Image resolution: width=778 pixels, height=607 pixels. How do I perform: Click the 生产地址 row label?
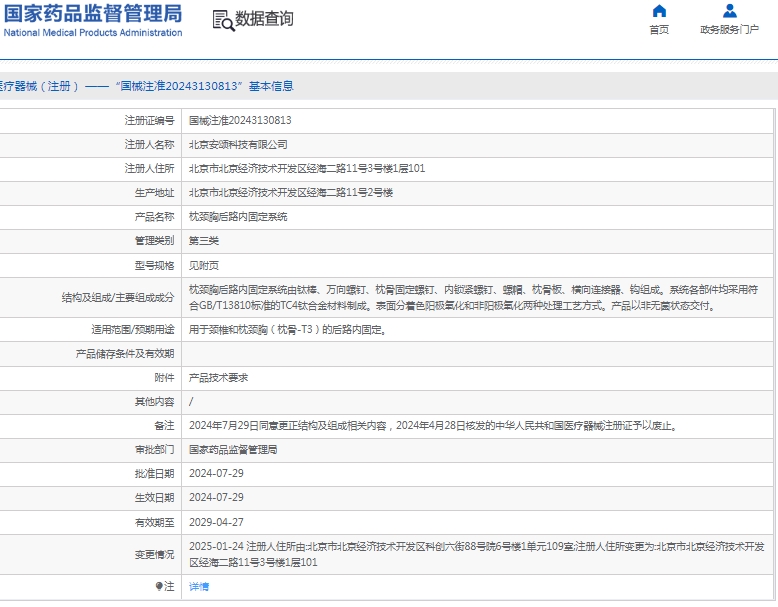coord(154,193)
